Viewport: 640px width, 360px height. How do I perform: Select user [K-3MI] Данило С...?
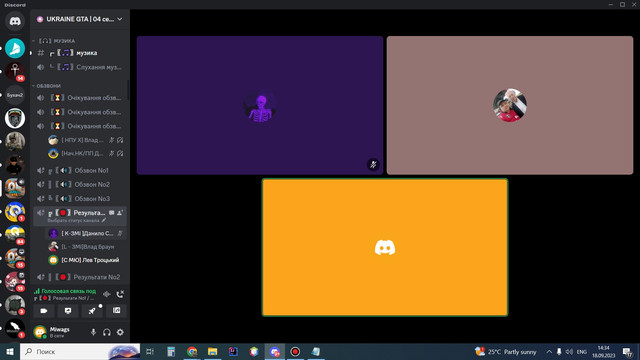tap(86, 233)
